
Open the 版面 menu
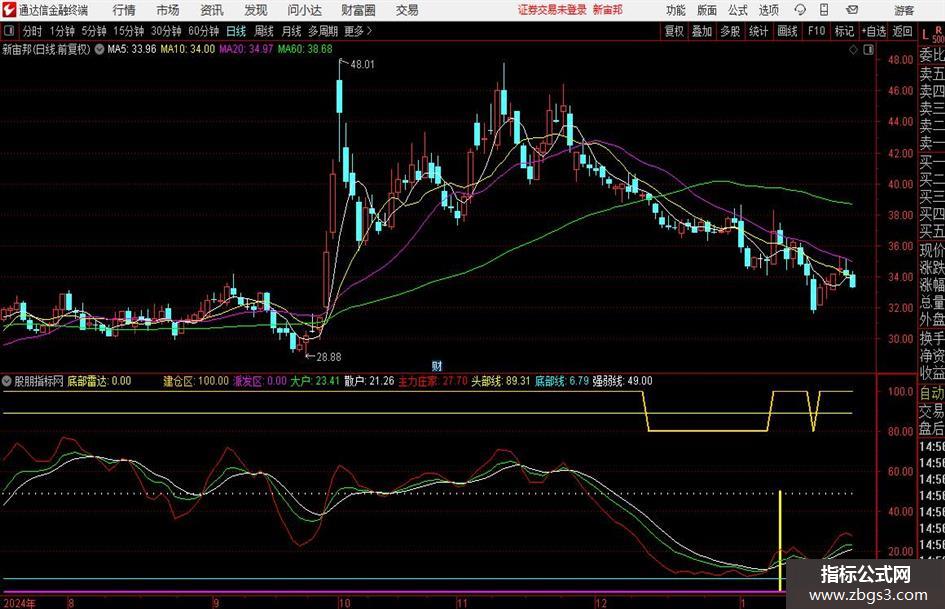click(x=706, y=10)
